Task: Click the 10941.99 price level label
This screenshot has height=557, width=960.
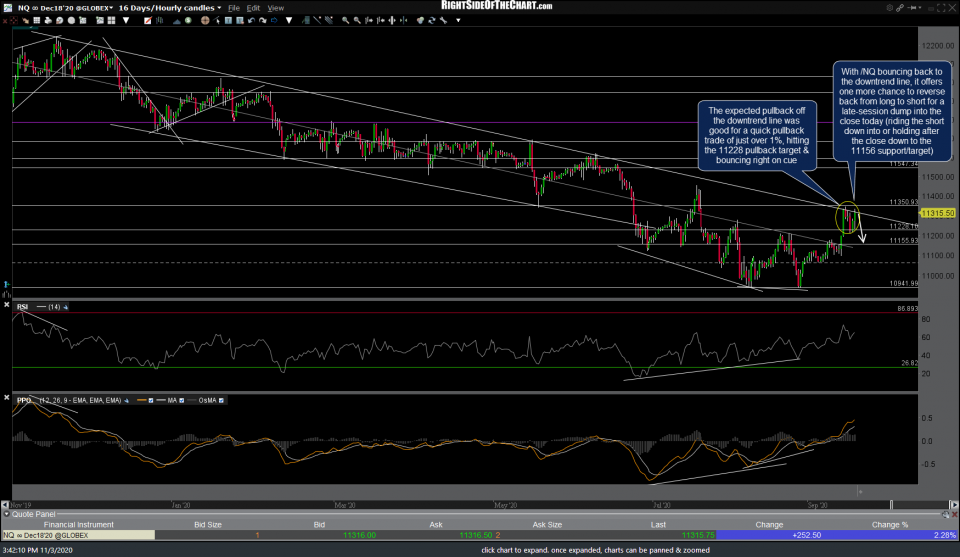Action: click(x=904, y=283)
